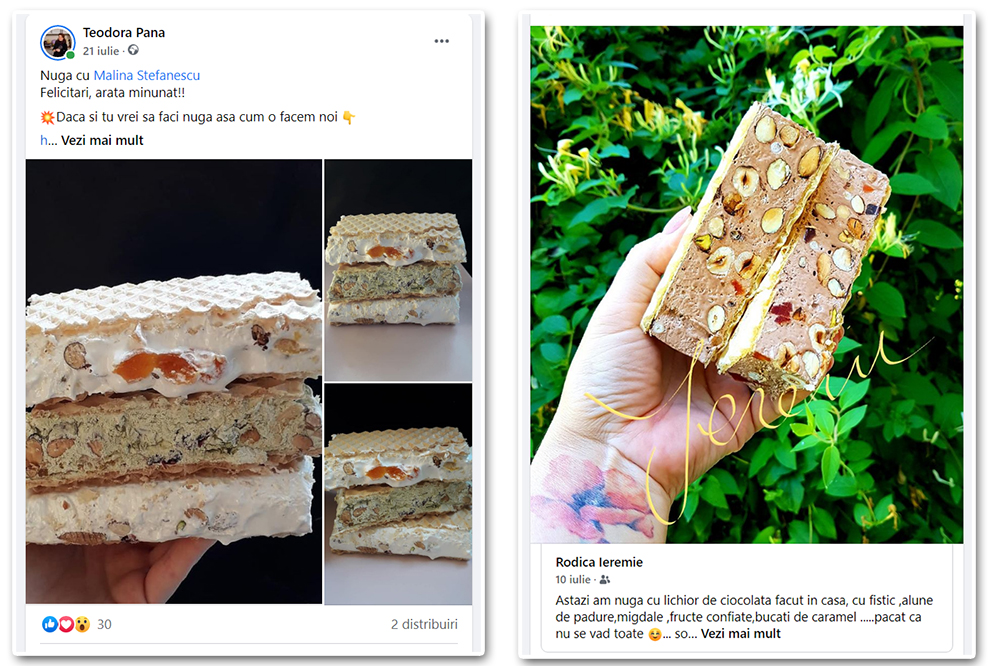Viewport: 1000px width, 666px height.
Task: Click the globe public-audience icon
Action: [133, 50]
